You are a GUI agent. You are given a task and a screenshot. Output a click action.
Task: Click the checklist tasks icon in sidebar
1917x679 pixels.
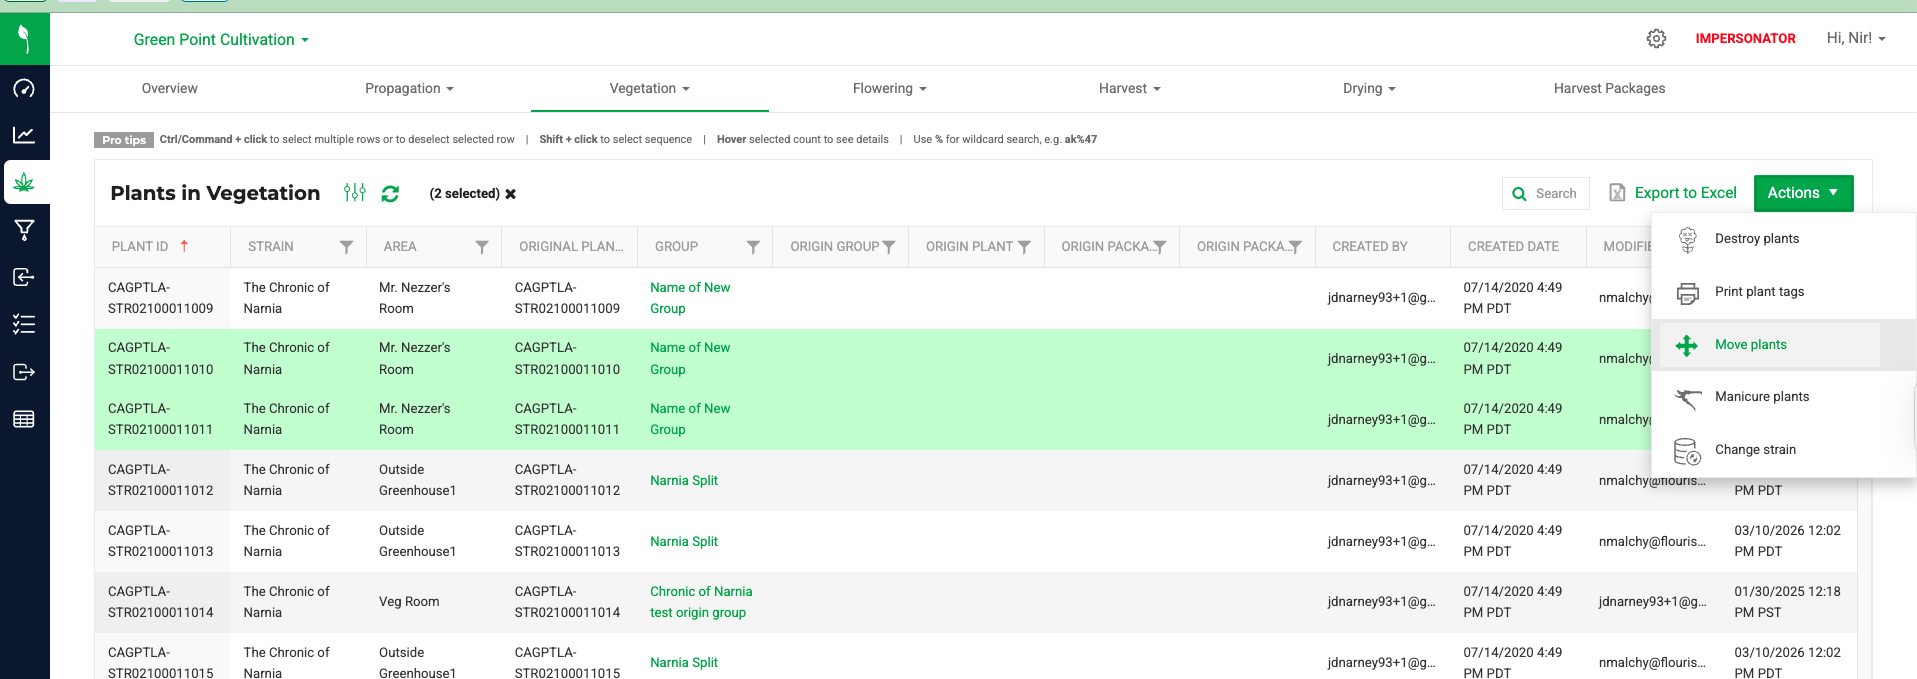click(x=24, y=324)
